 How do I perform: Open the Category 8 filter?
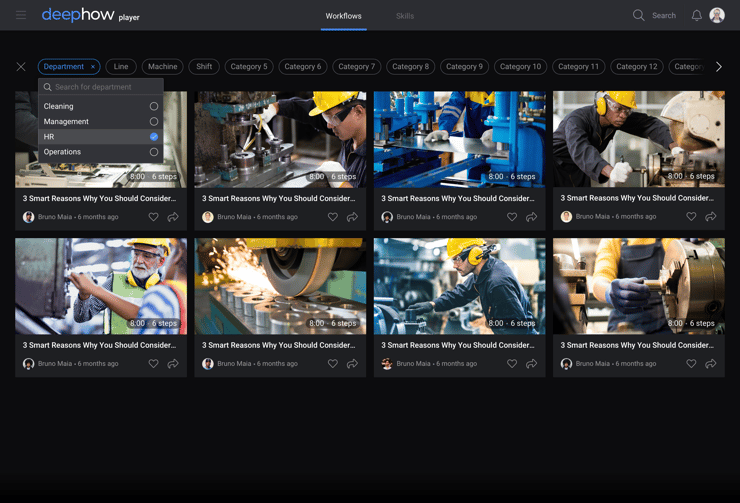(x=410, y=67)
